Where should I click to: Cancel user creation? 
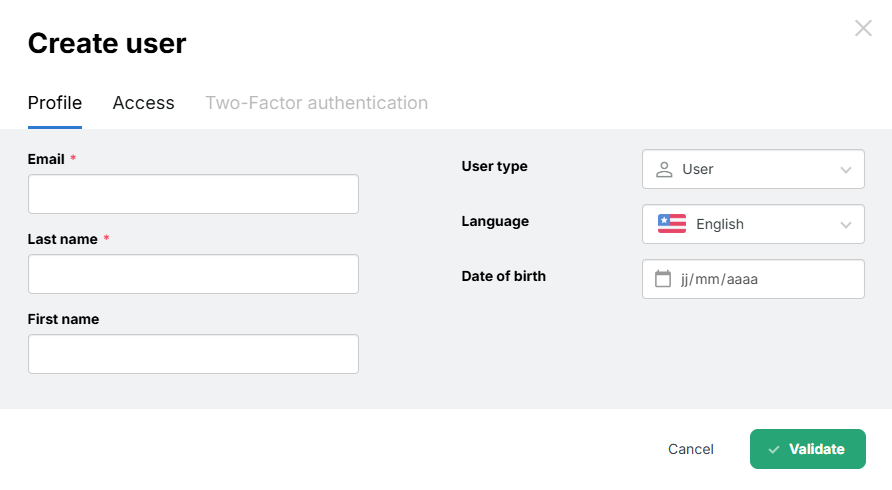pyautogui.click(x=691, y=449)
